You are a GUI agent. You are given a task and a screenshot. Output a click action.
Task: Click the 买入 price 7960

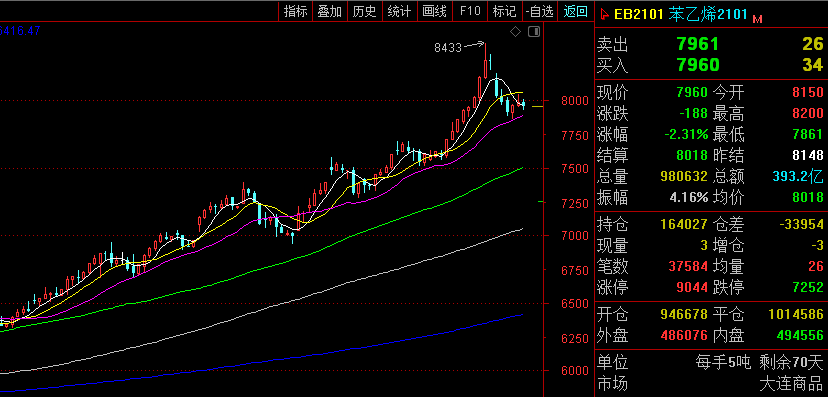[x=698, y=65]
